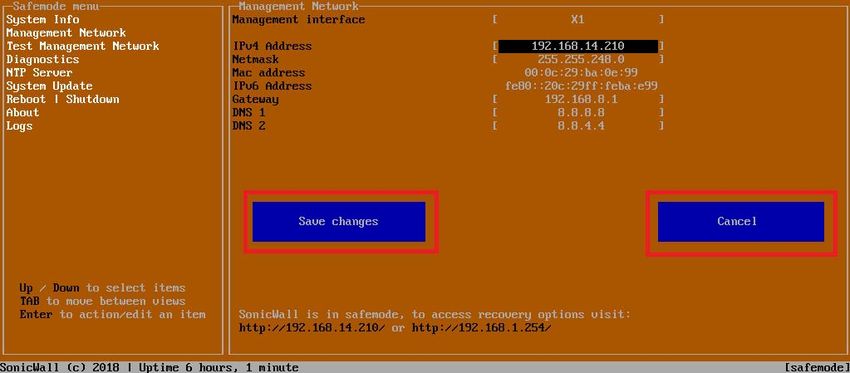850x373 pixels.
Task: Select Management Network menu entry
Action: (x=66, y=33)
